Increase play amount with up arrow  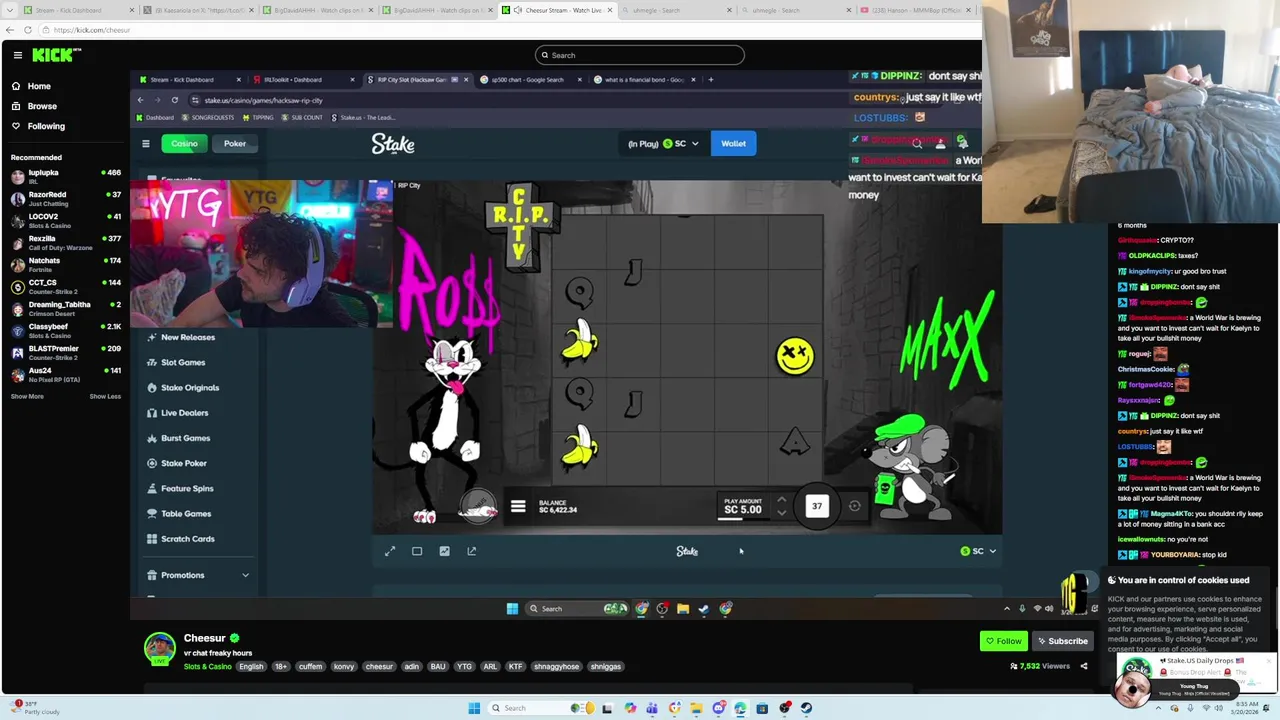tap(781, 500)
